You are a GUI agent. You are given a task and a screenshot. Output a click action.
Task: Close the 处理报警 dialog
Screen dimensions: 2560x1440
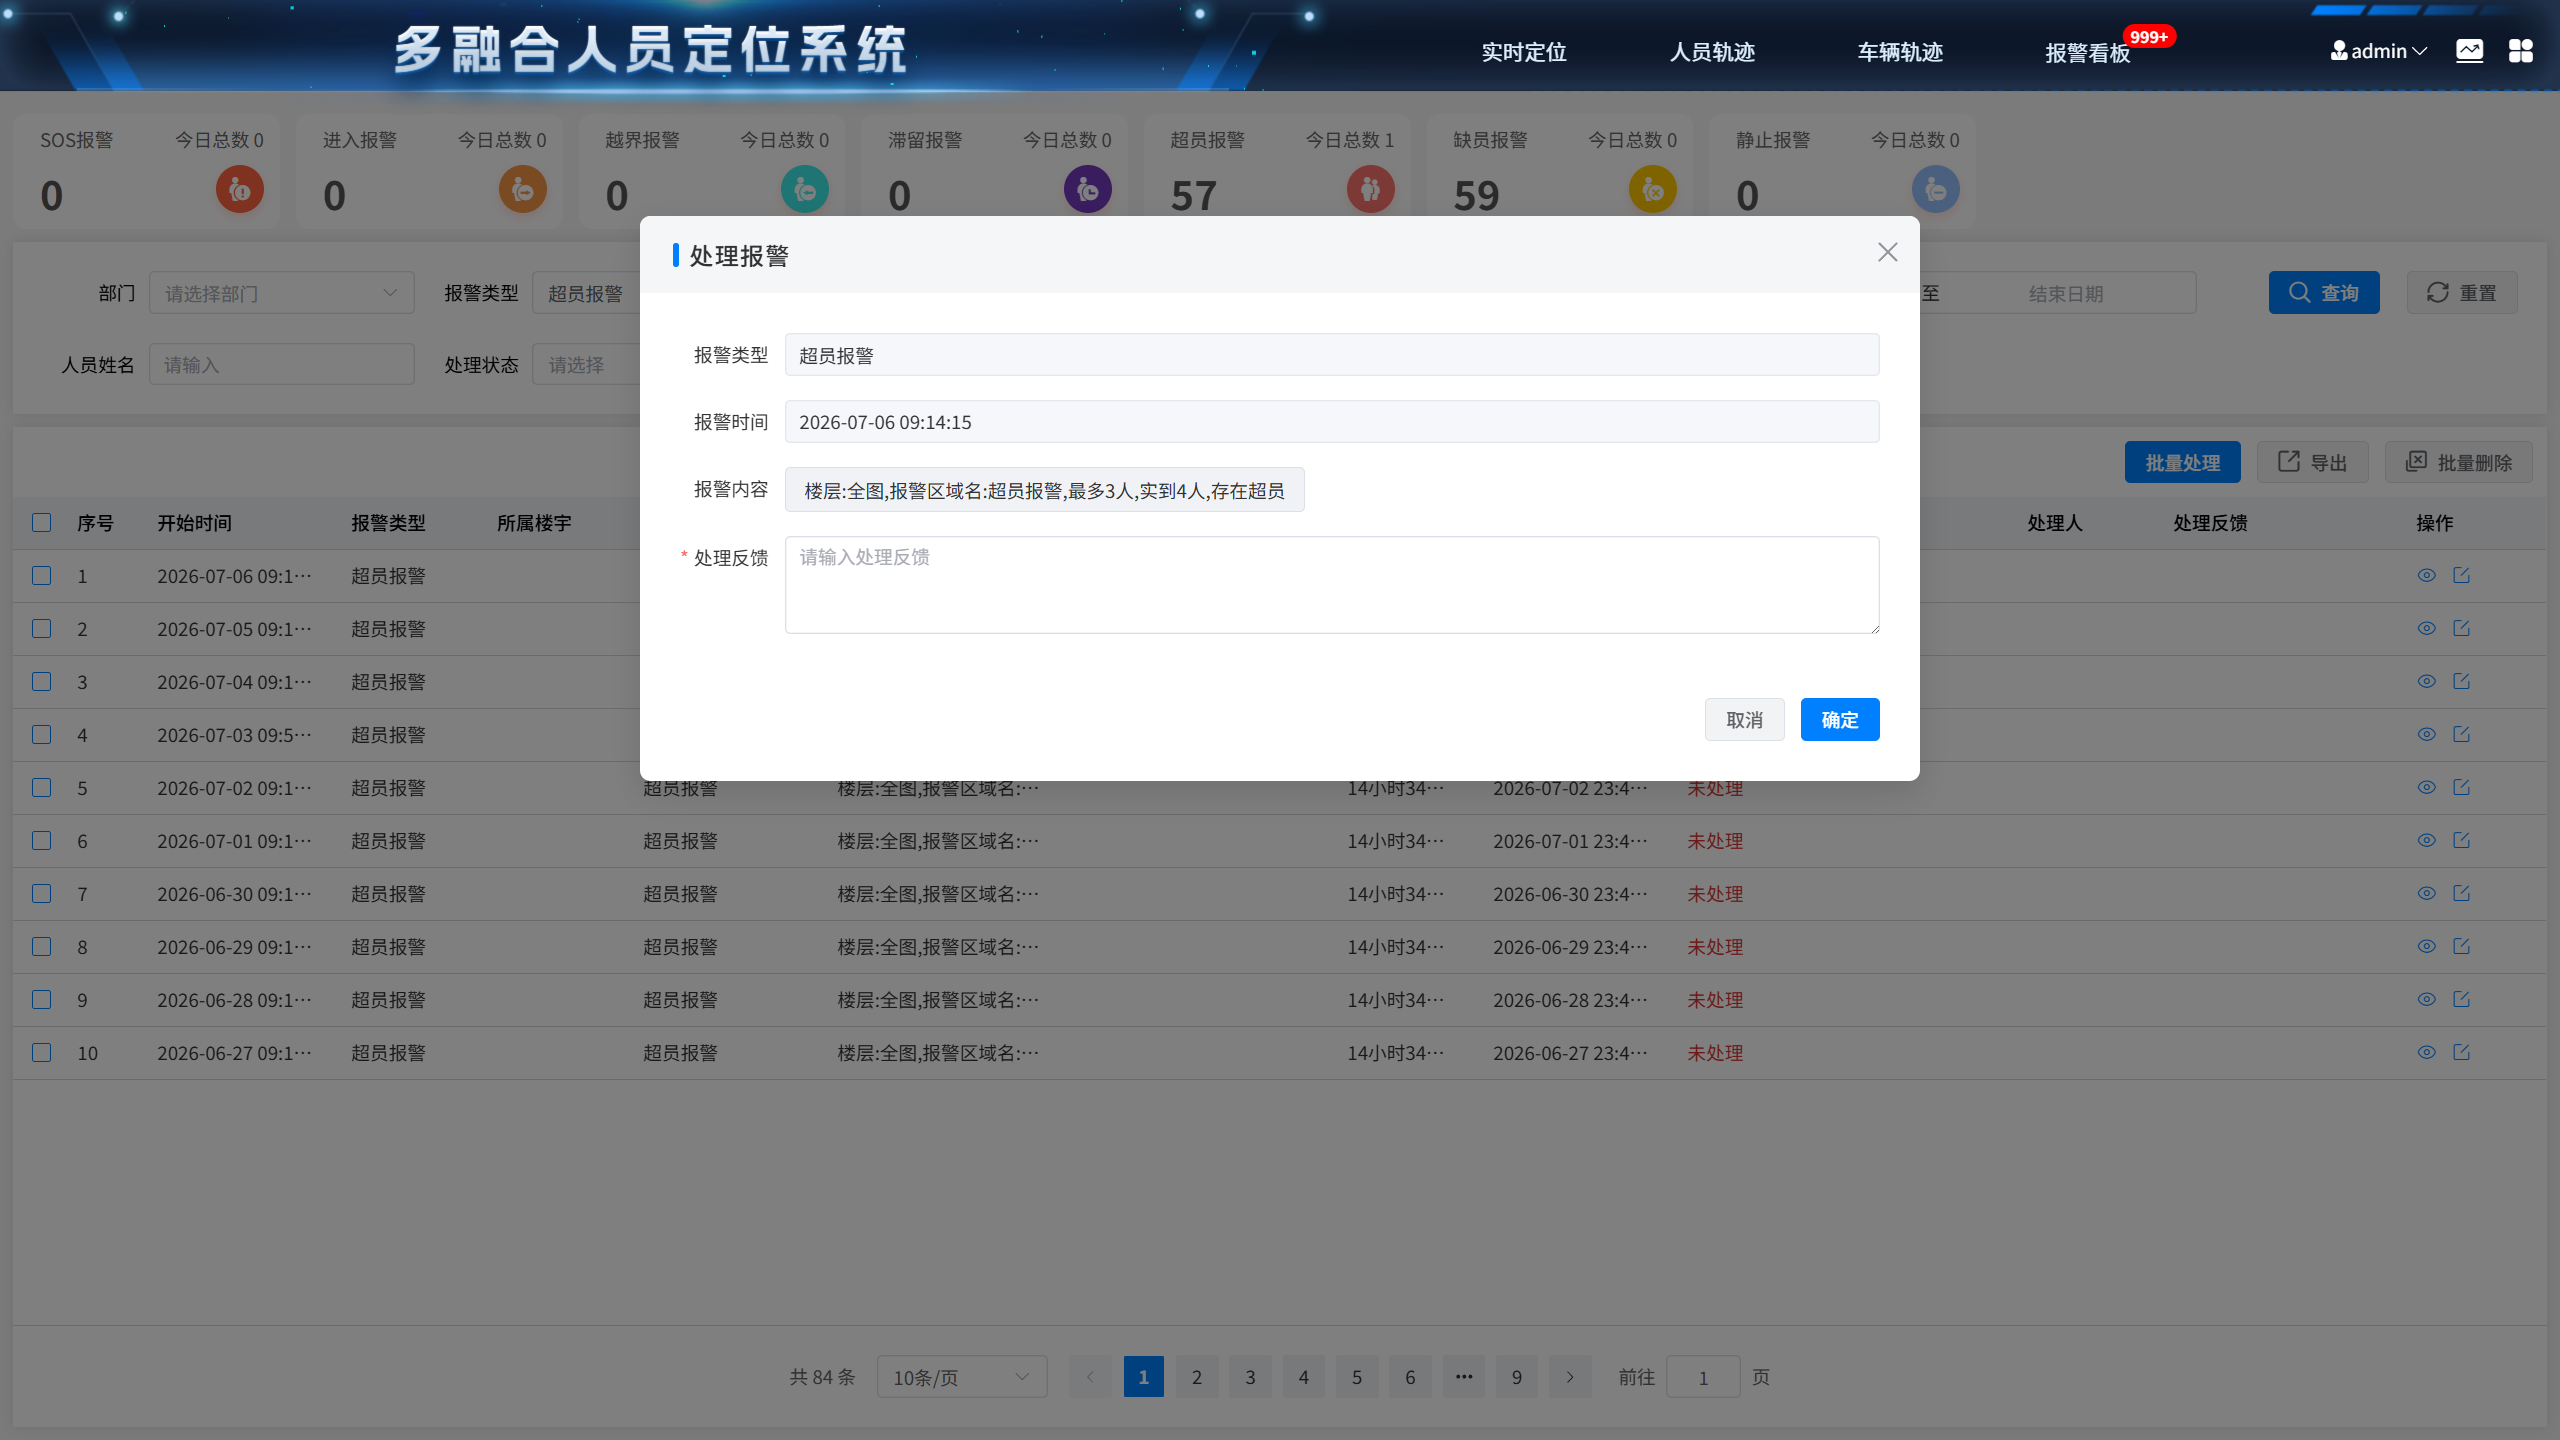click(1887, 252)
